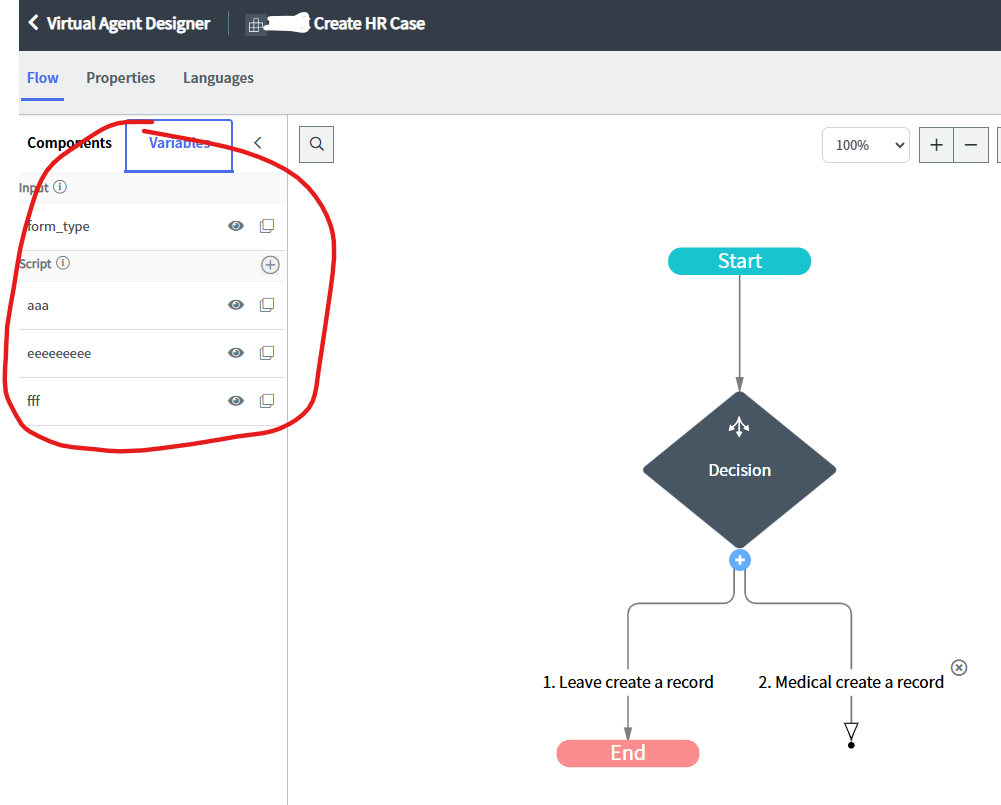Click the branching icon inside the Decision diamond
The image size is (1001, 805).
(x=739, y=426)
